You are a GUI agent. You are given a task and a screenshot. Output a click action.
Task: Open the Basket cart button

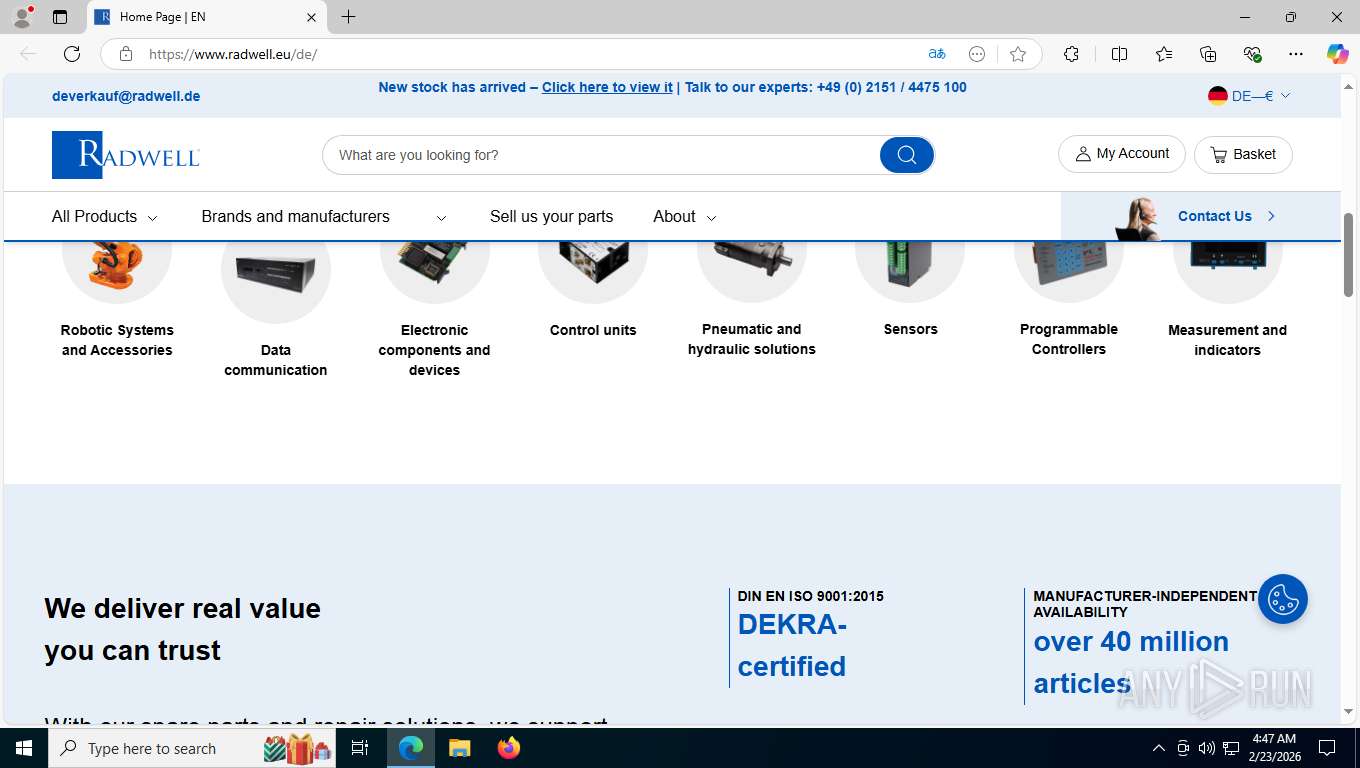coord(1243,154)
